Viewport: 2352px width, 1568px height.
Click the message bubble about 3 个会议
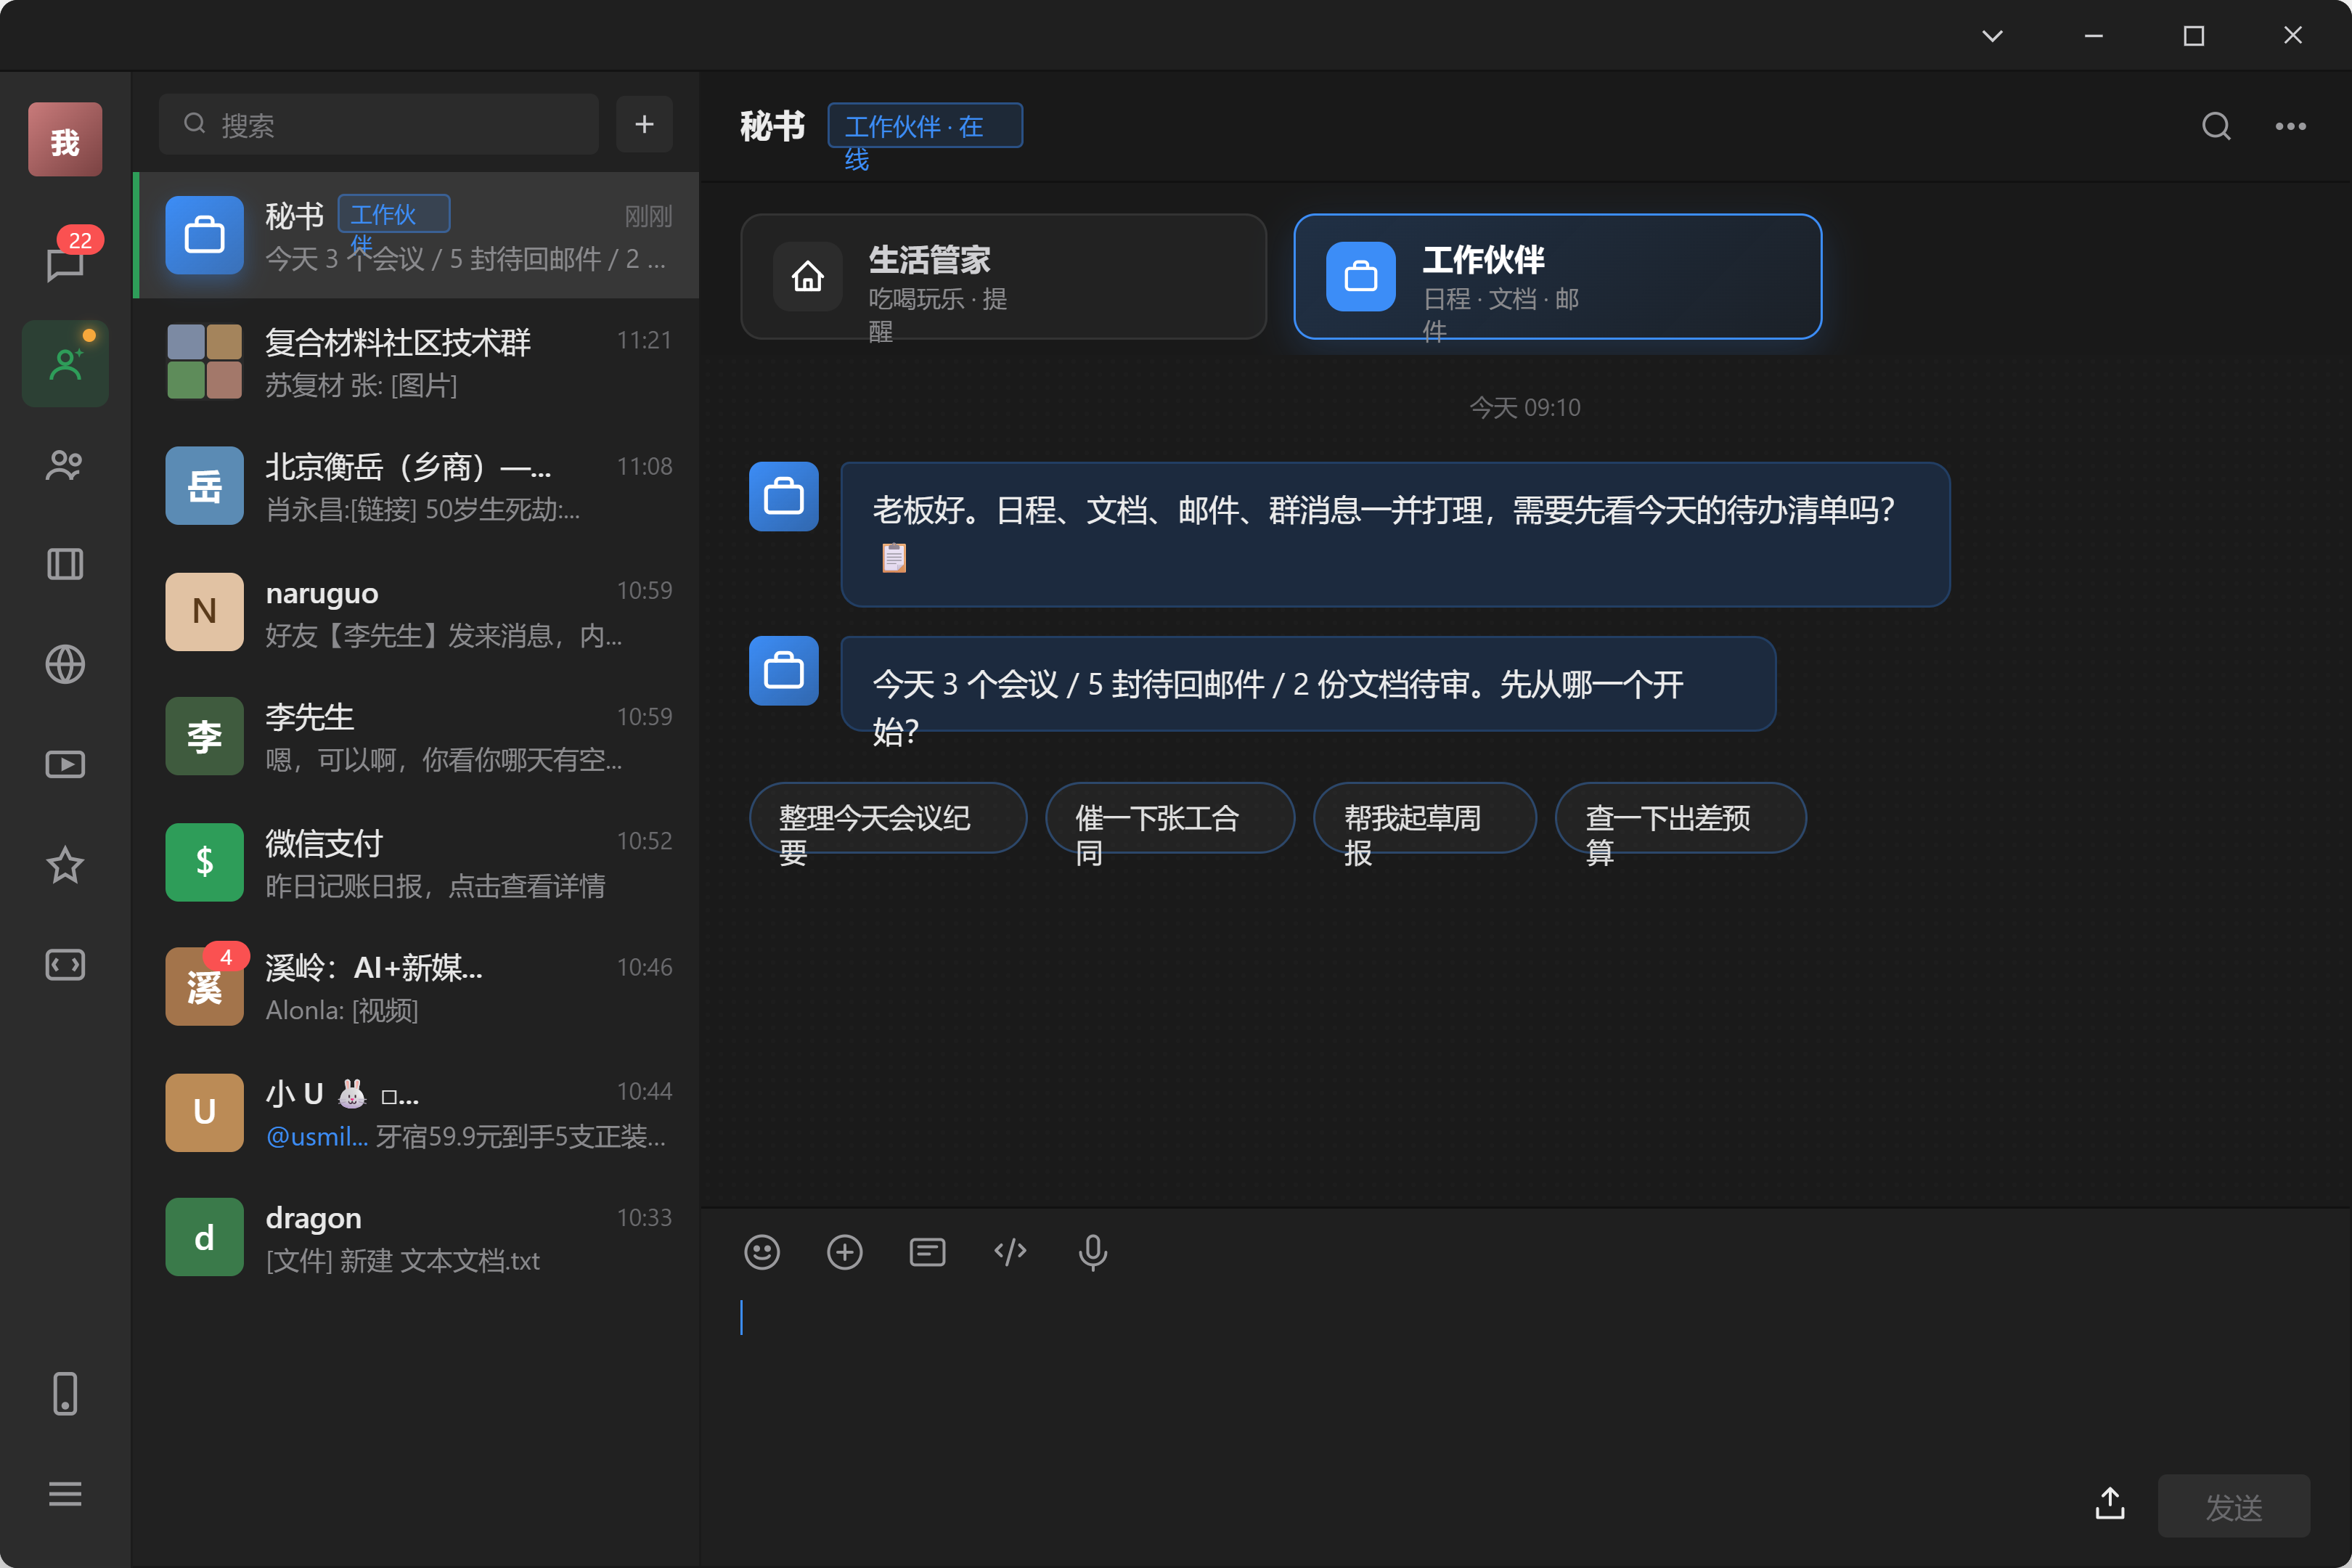tap(1308, 684)
